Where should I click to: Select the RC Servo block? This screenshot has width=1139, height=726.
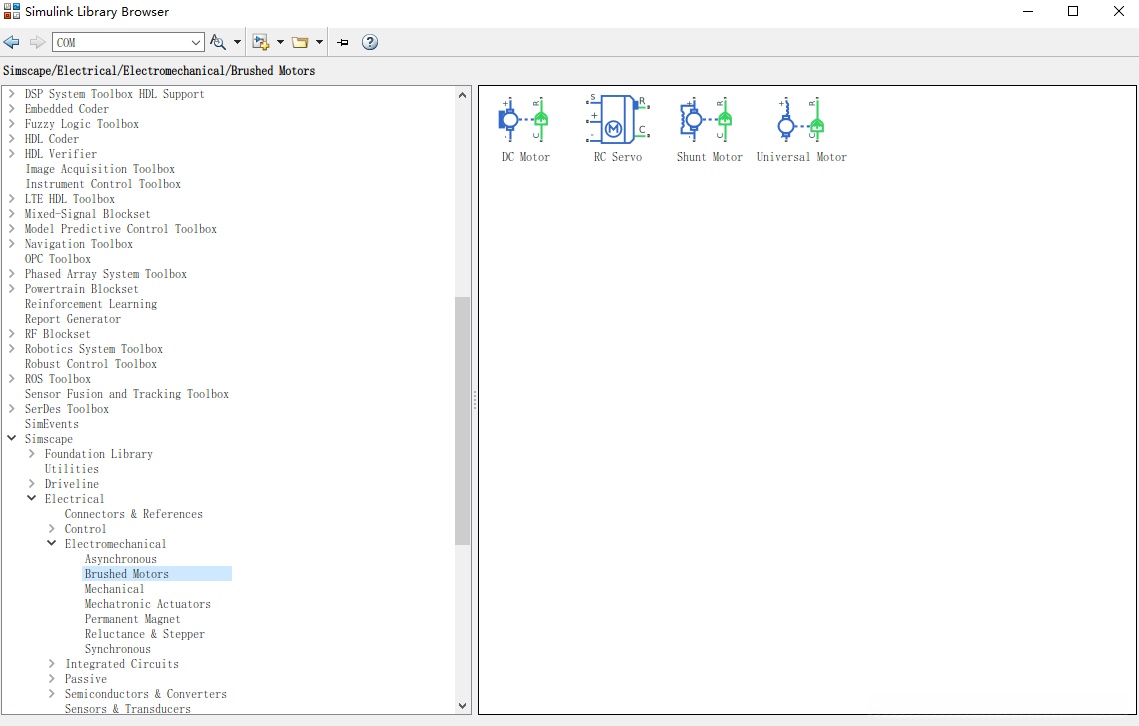coord(617,129)
